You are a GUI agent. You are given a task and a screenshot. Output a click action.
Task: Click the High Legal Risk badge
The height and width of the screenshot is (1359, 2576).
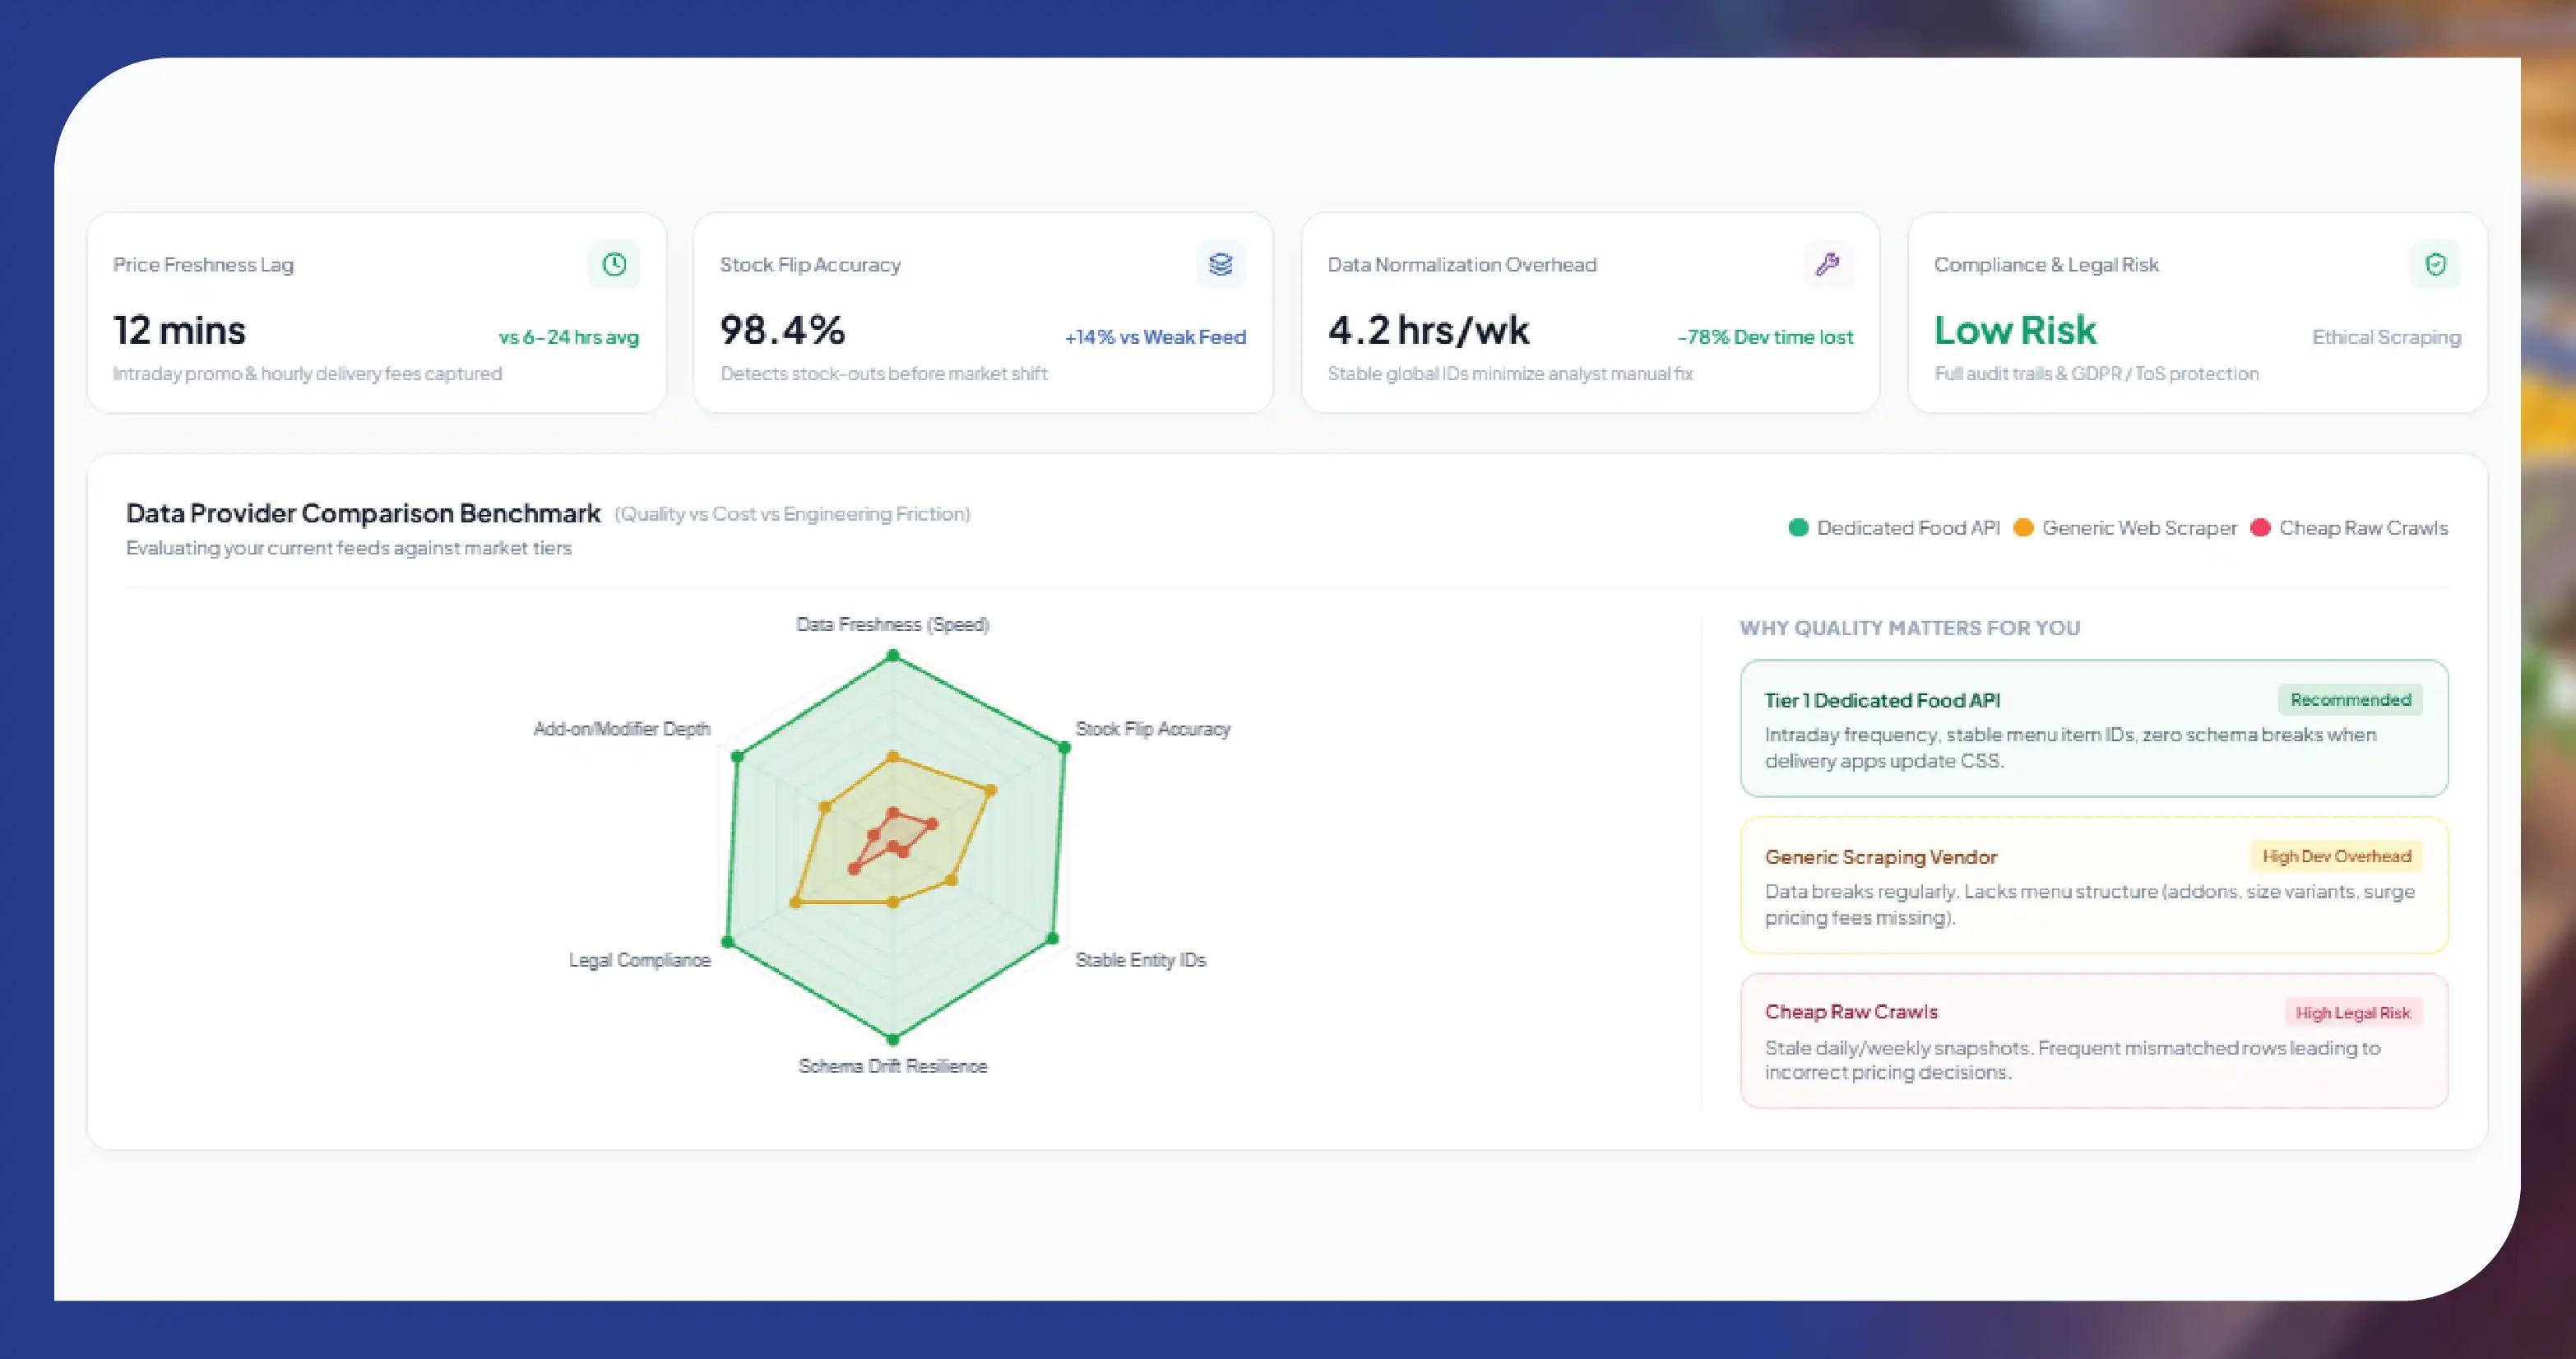pos(2352,1013)
